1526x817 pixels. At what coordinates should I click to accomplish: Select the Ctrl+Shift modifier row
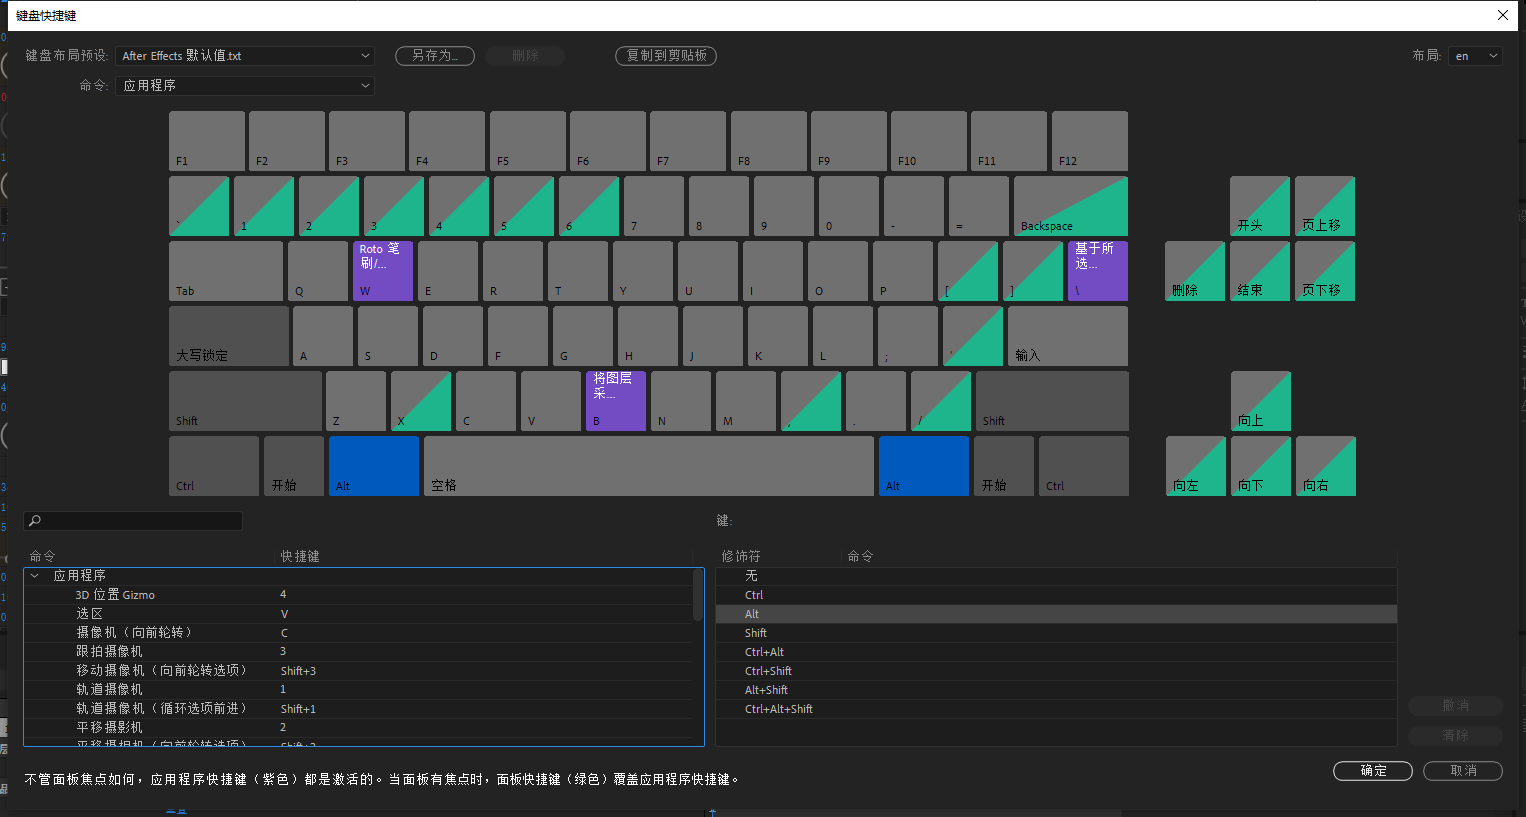click(x=1056, y=671)
